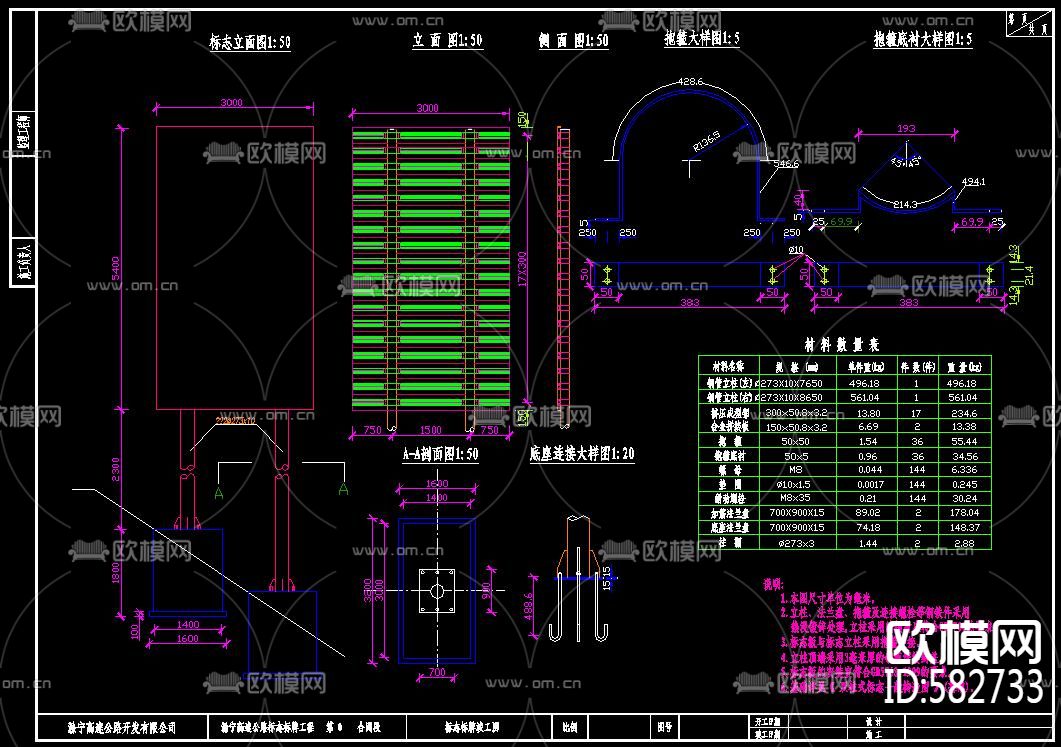
Task: Click spec cell 'ø273×3'
Action: [x=796, y=543]
